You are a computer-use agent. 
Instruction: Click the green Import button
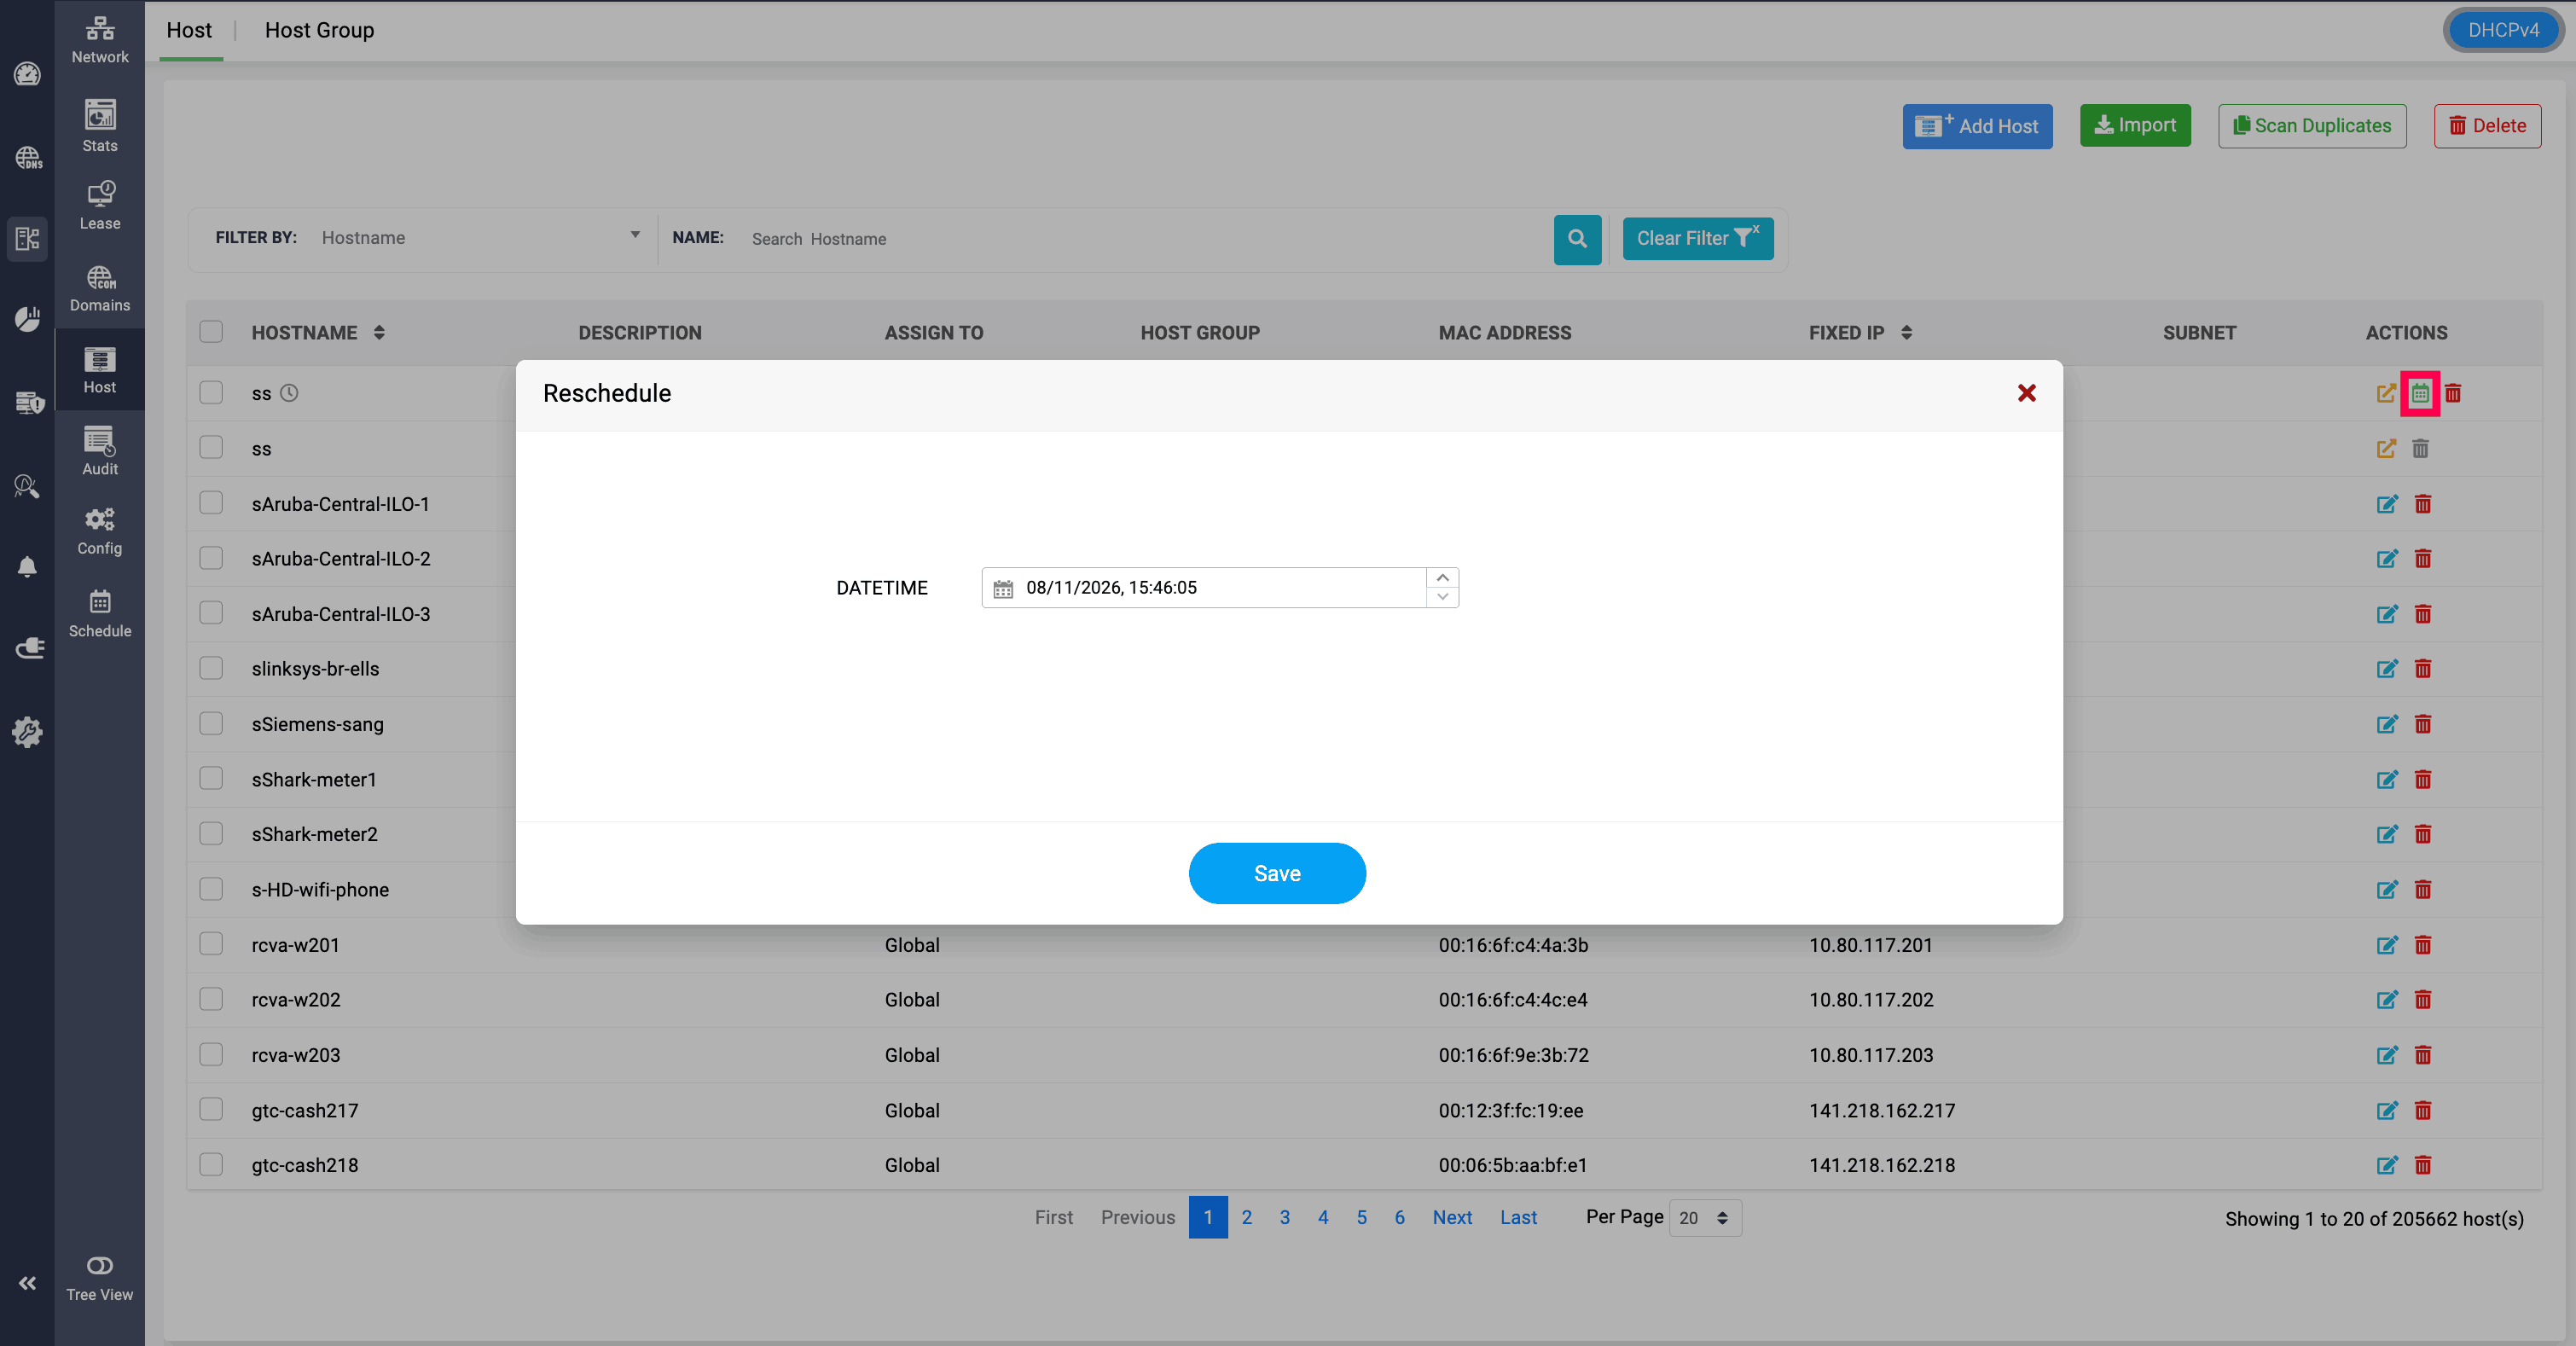point(2135,125)
